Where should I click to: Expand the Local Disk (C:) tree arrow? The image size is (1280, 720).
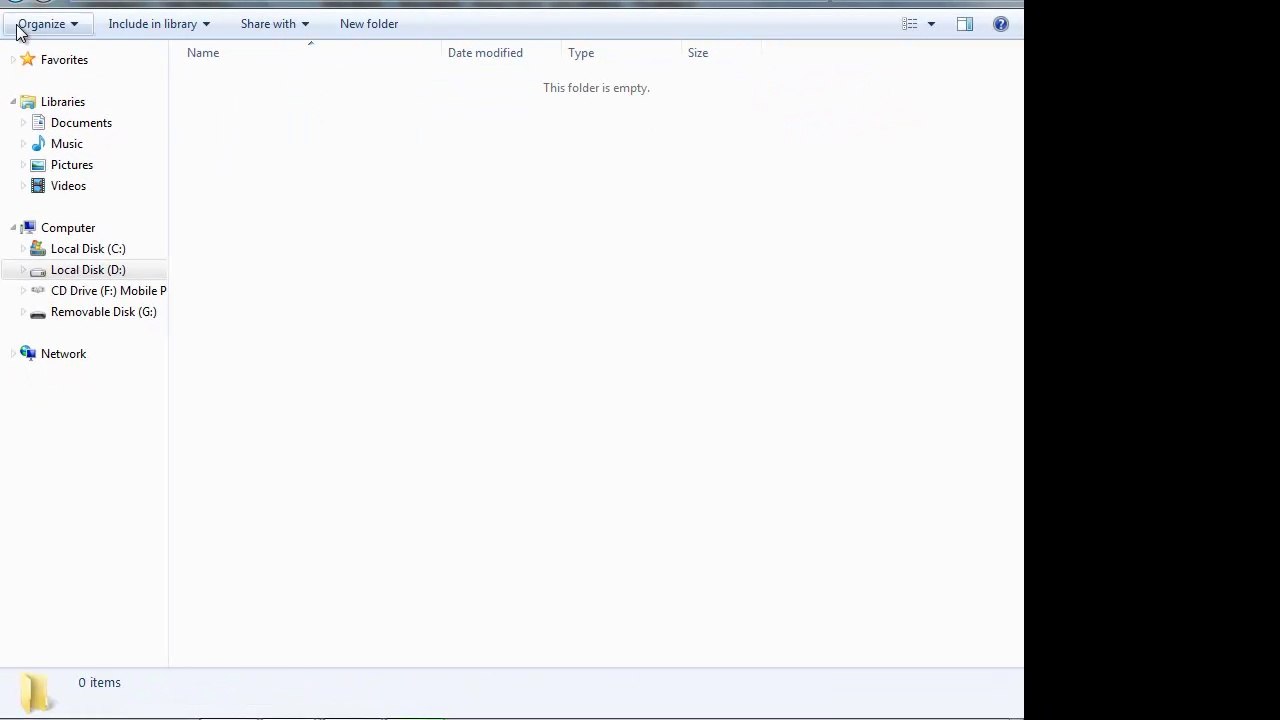tap(23, 249)
